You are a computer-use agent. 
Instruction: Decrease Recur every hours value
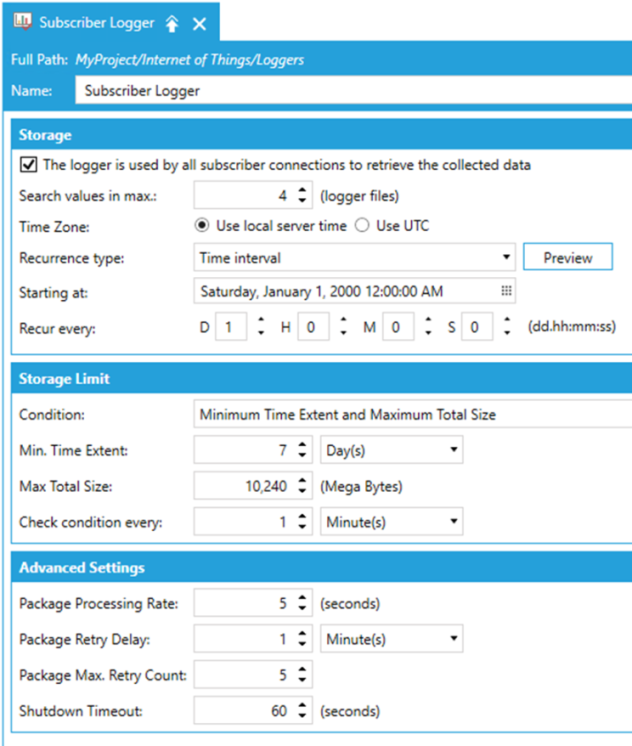[343, 333]
